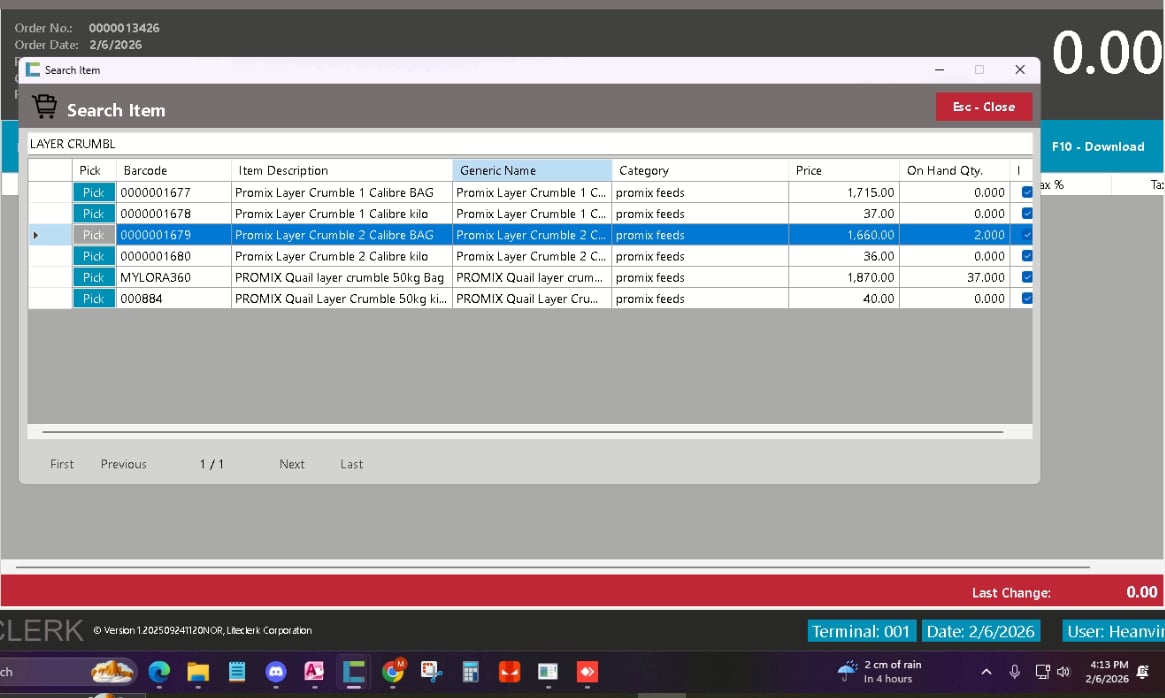
Task: Uncheck the checkbox for Promix Layer Crumble 1 Calibre BAG
Action: (x=1027, y=193)
